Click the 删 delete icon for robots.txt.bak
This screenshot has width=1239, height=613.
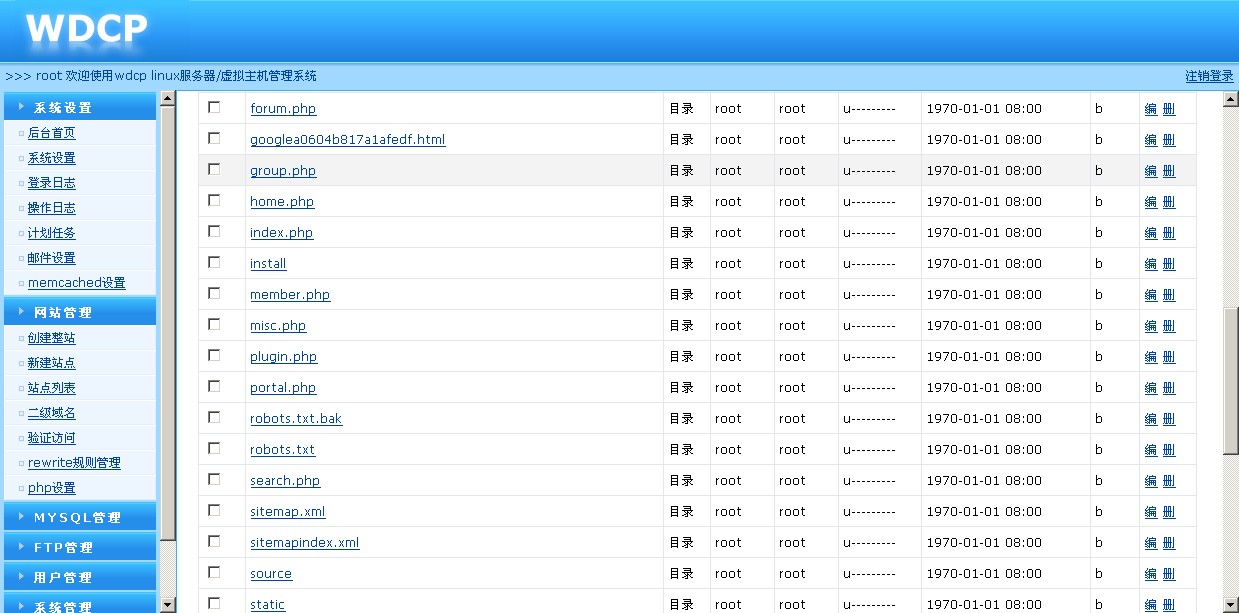(1169, 419)
